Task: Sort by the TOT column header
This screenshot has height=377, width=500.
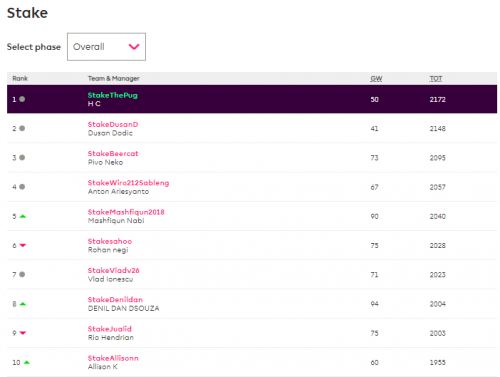Action: 436,79
